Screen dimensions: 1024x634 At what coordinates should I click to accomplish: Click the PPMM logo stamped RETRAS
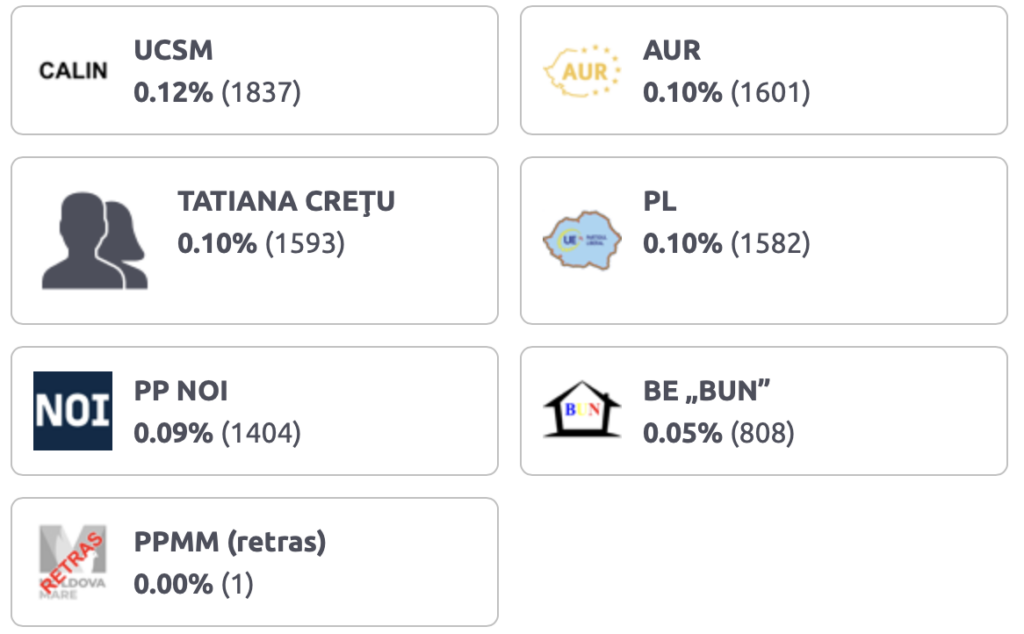[73, 562]
